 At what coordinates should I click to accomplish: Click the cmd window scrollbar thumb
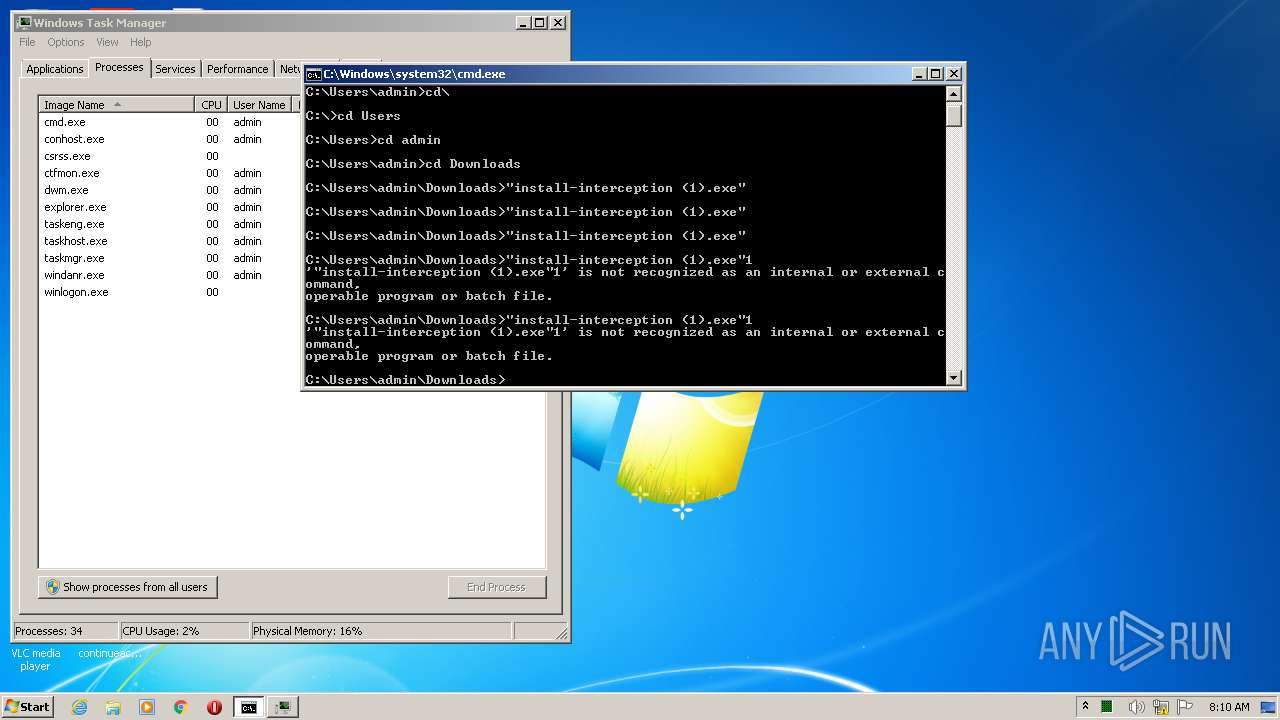pos(954,114)
